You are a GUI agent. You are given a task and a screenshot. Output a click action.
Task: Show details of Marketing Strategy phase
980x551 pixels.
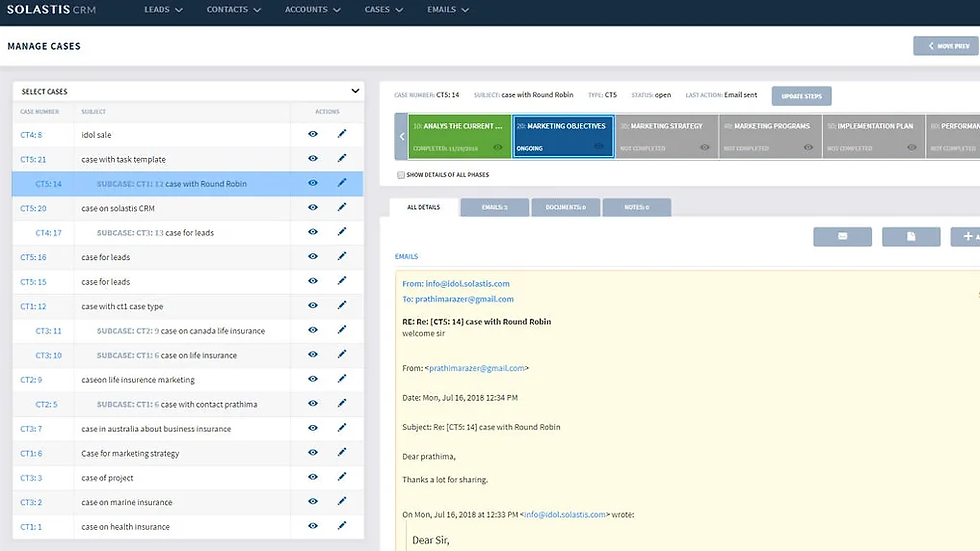704,147
